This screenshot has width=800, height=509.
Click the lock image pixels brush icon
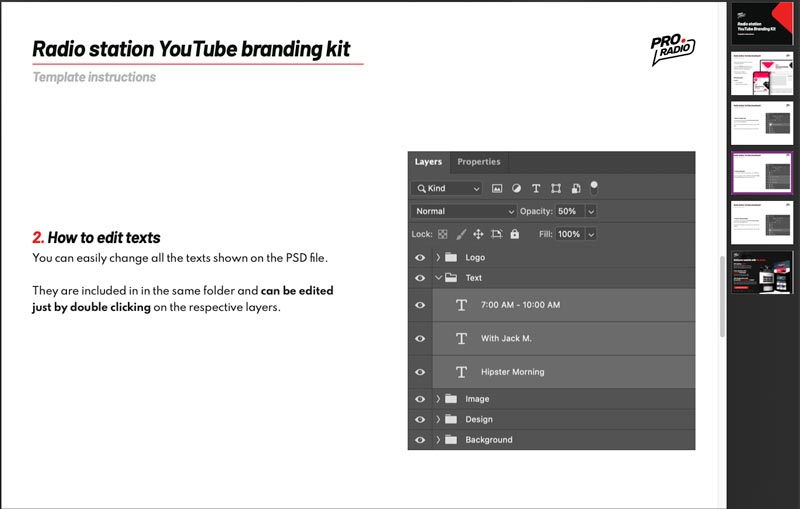461,234
